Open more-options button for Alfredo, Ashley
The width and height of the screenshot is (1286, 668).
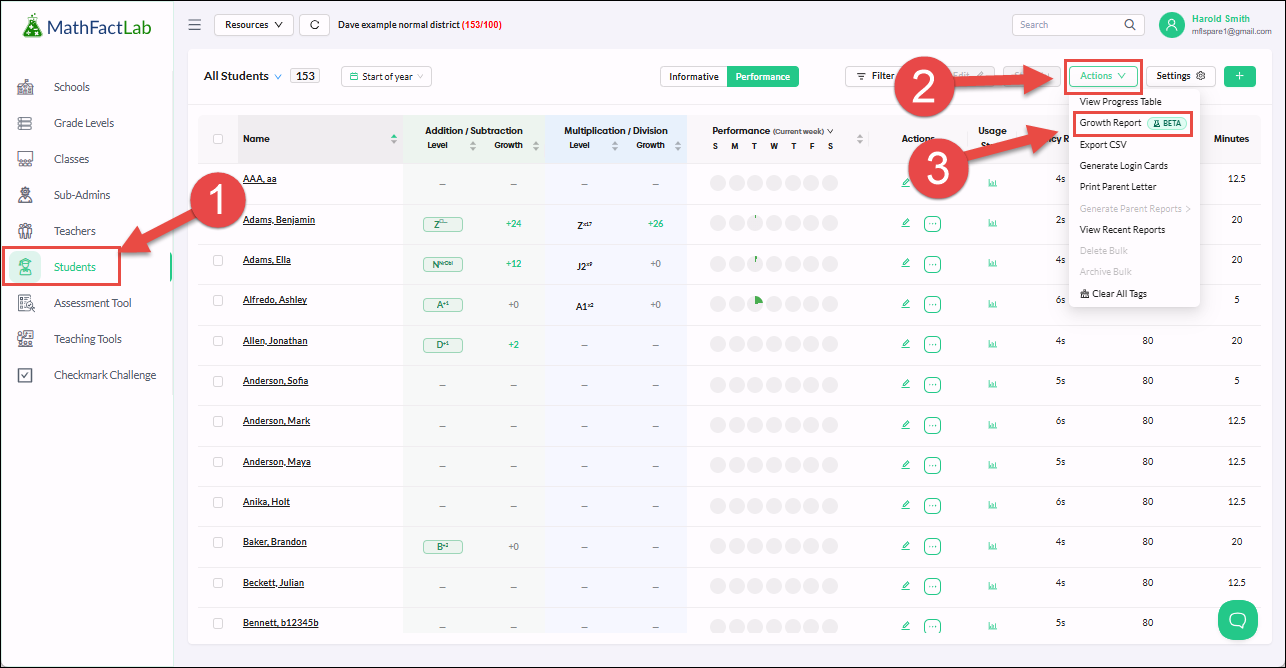(x=932, y=304)
